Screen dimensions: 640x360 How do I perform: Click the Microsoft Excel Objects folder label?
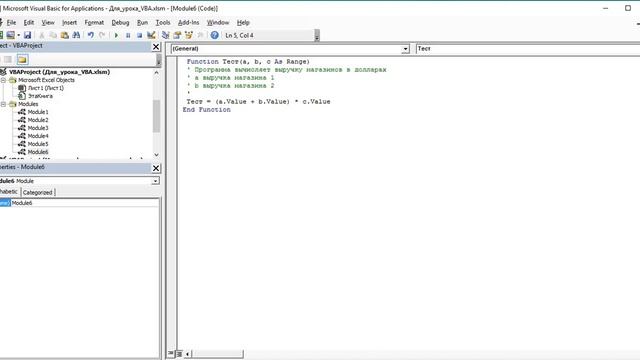click(x=46, y=80)
